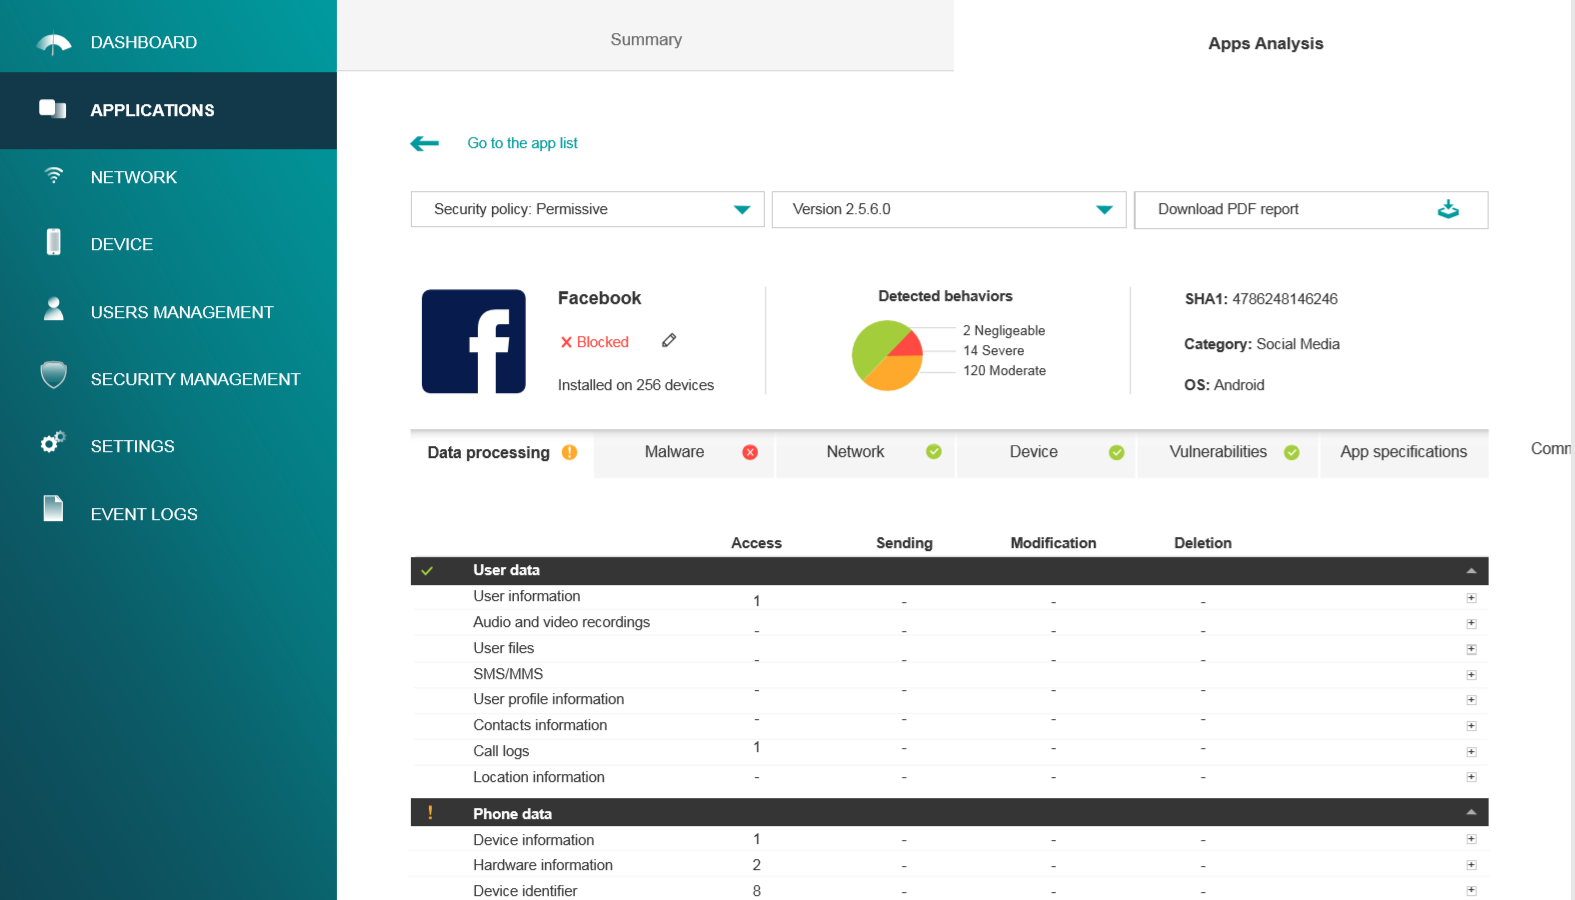1575x900 pixels.
Task: Click the back arrow icon
Action: click(425, 143)
